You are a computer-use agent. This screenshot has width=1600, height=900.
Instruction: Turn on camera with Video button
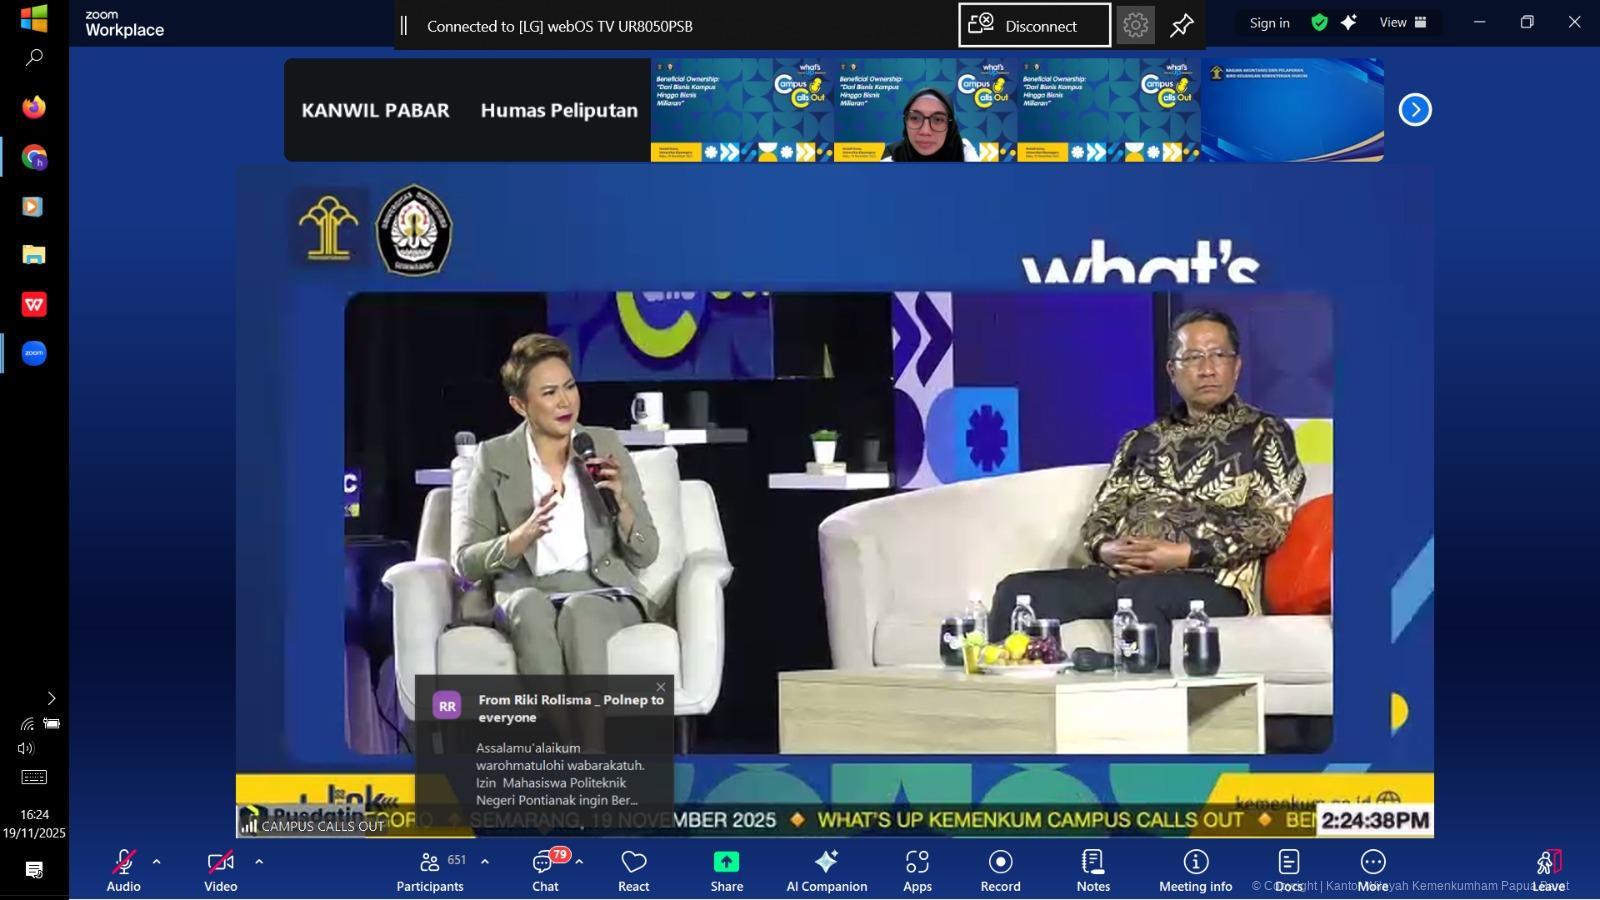tap(220, 869)
